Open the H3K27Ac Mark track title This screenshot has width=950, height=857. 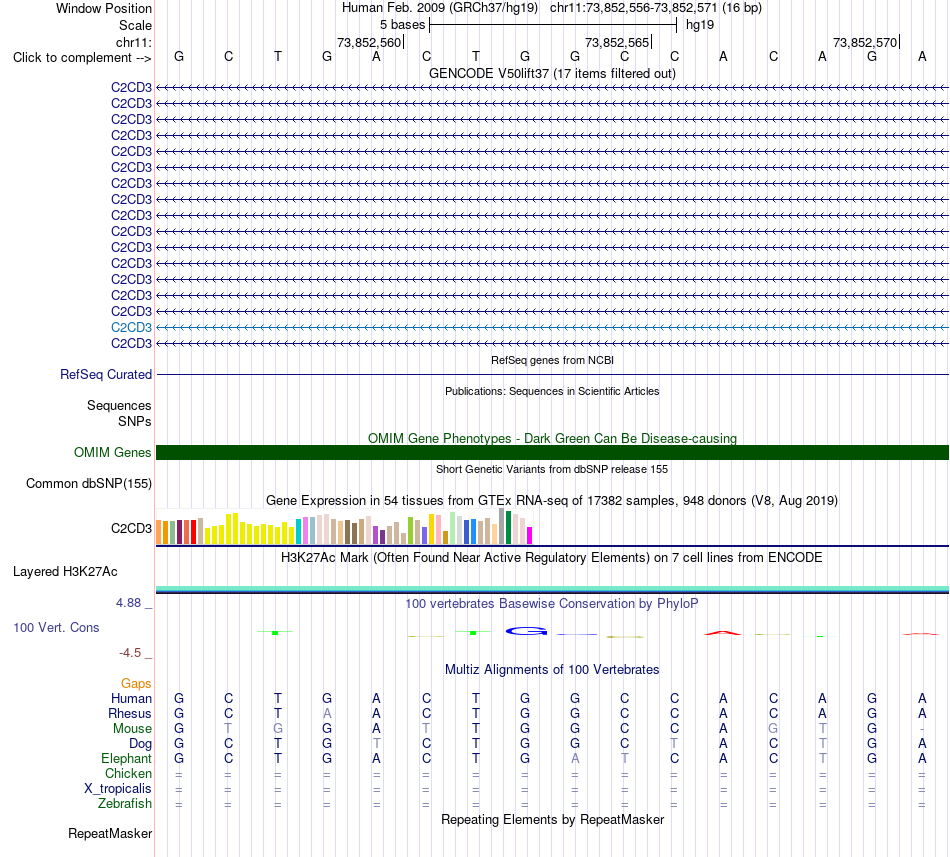pos(552,558)
